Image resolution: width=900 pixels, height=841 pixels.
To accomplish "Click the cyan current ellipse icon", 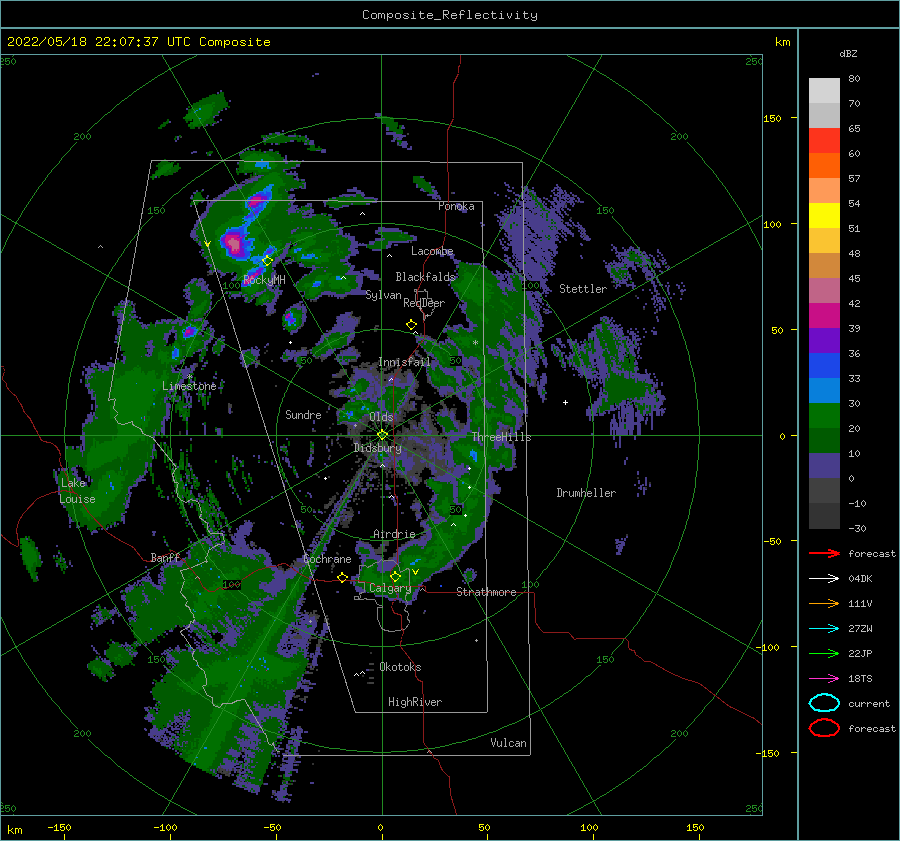I will (824, 703).
